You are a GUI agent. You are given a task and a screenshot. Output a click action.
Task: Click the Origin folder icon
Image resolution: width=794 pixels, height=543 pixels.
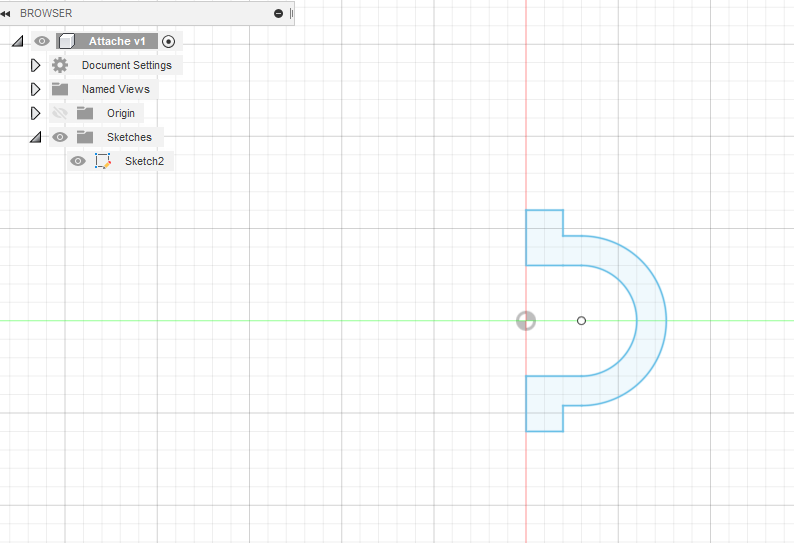click(85, 113)
